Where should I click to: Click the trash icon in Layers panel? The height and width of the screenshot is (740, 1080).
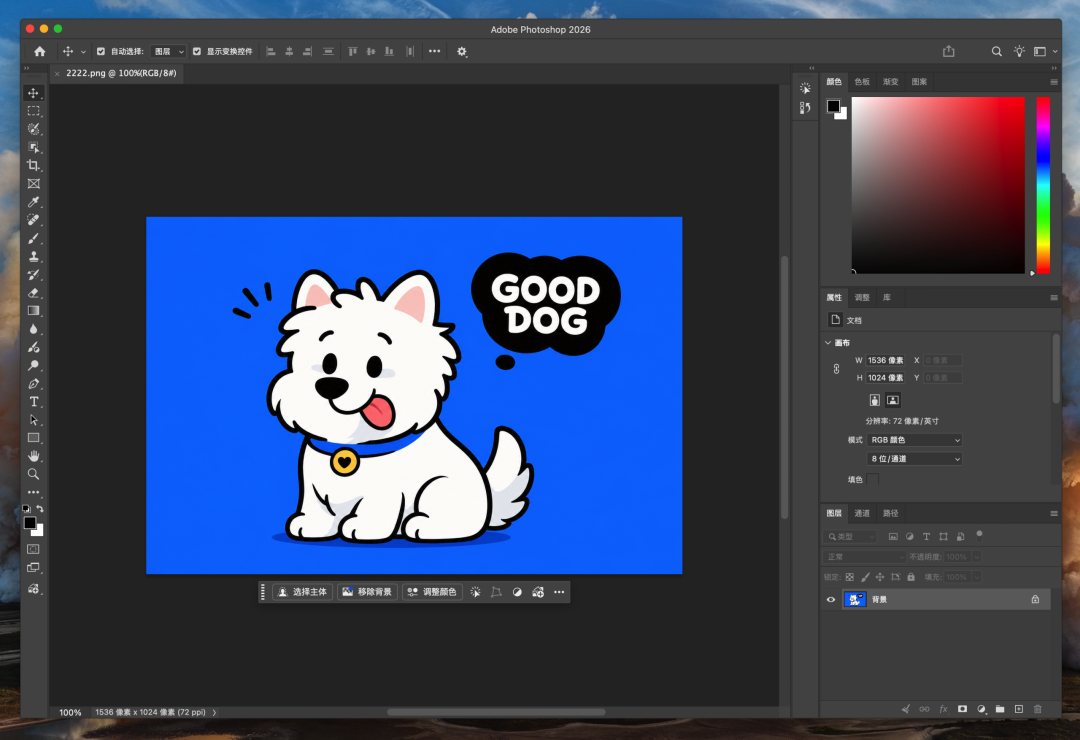(x=1037, y=709)
